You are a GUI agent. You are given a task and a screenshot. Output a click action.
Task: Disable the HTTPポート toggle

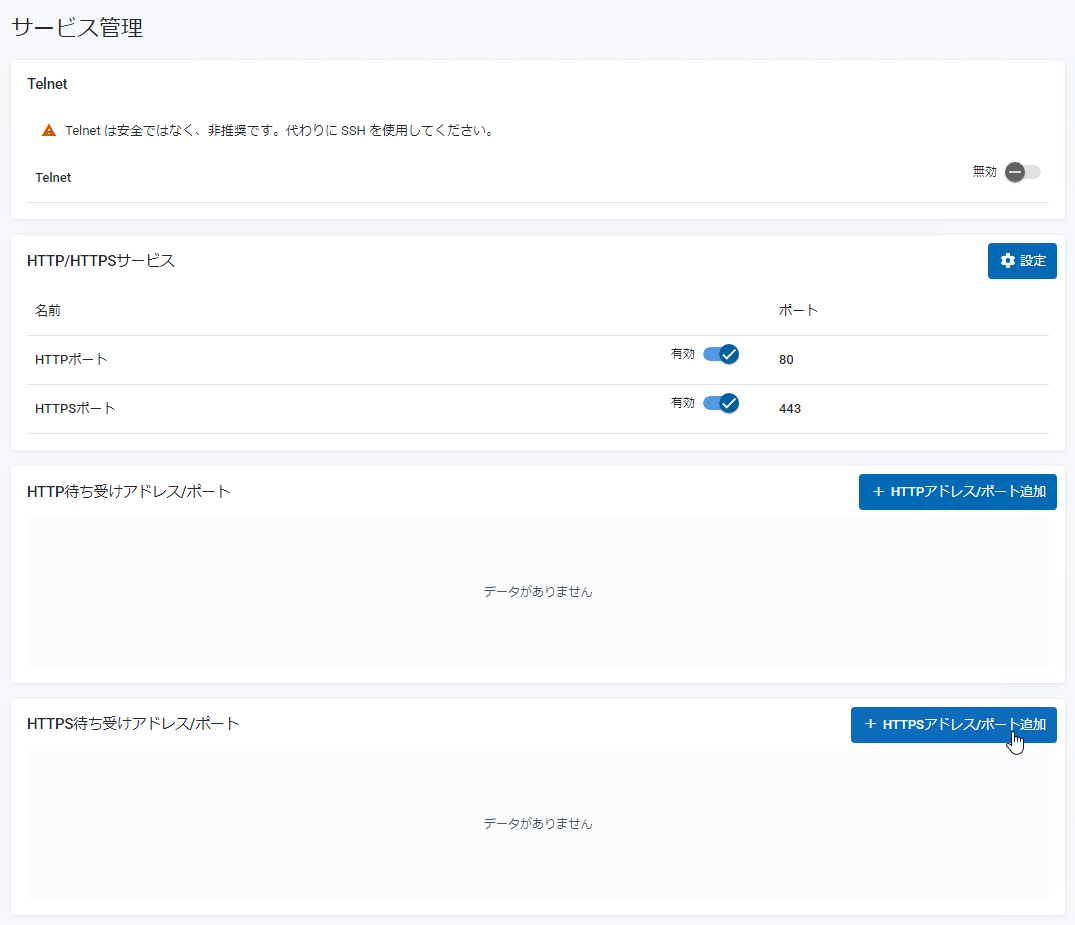pos(721,355)
